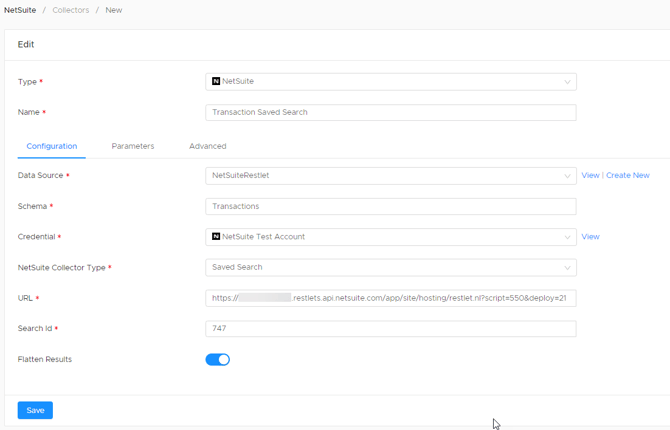Expand the Credential dropdown arrow
This screenshot has width=670, height=430.
pyautogui.click(x=567, y=237)
